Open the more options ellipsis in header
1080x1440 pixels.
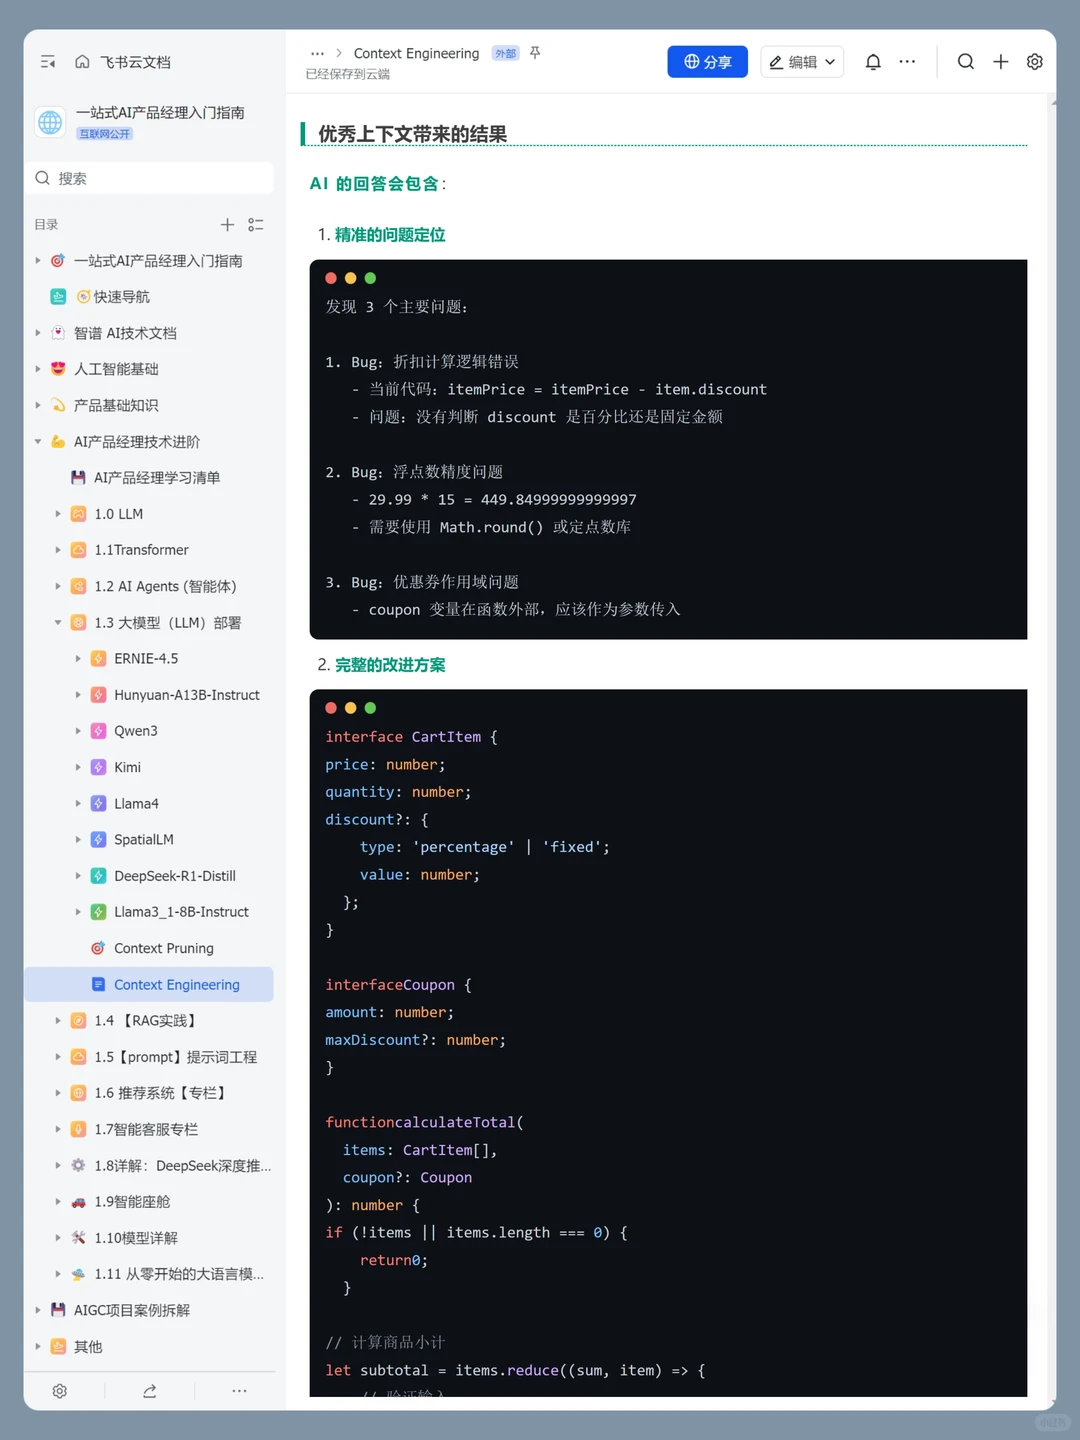pos(907,62)
